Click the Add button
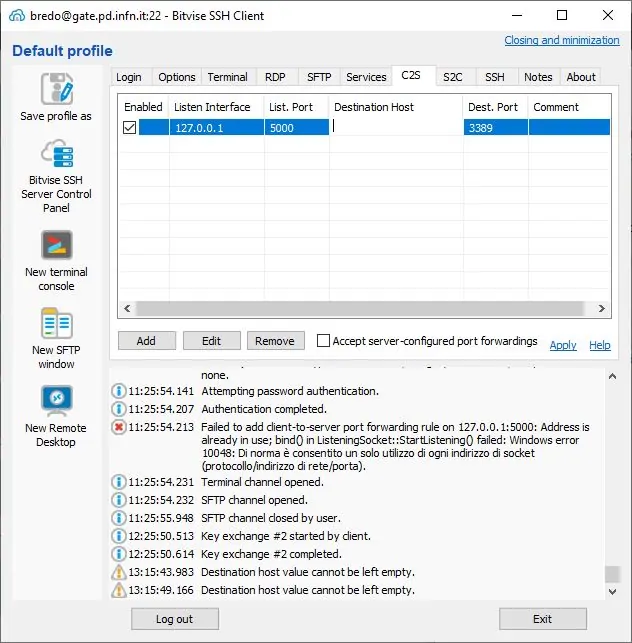The image size is (632, 643). (x=146, y=341)
